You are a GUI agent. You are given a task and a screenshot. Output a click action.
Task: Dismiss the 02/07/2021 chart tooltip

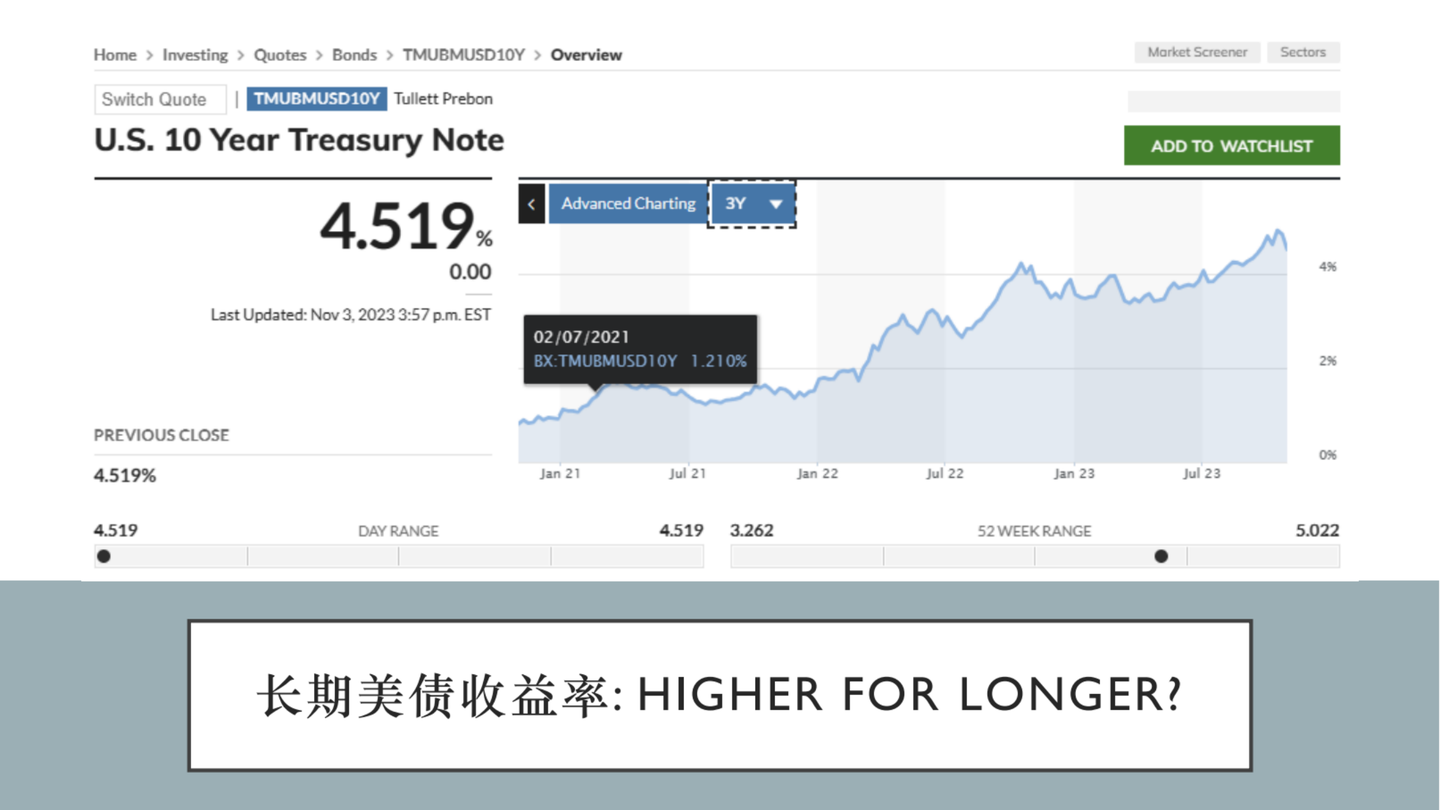[x=640, y=349]
